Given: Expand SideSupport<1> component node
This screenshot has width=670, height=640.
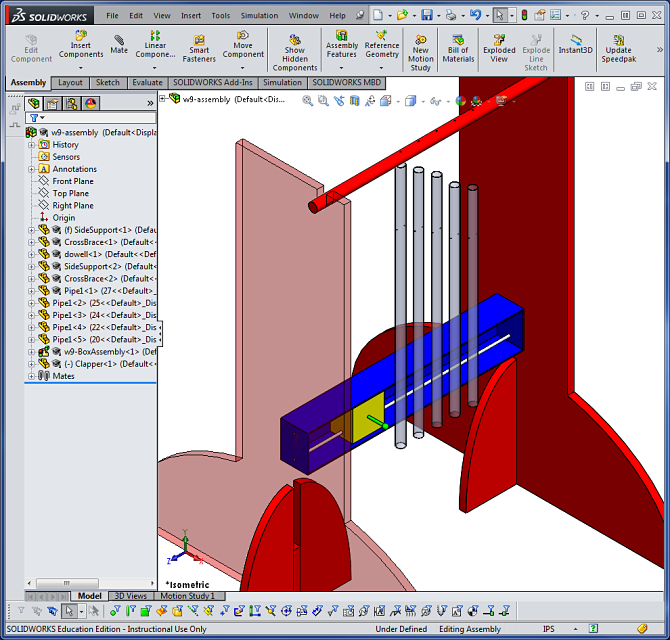Looking at the screenshot, I should 31,230.
